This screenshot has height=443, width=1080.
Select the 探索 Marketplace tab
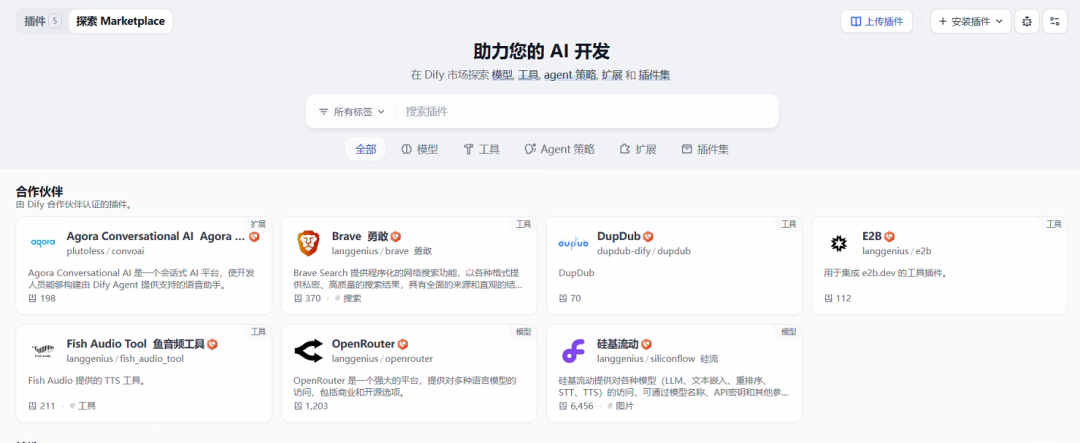coord(121,21)
